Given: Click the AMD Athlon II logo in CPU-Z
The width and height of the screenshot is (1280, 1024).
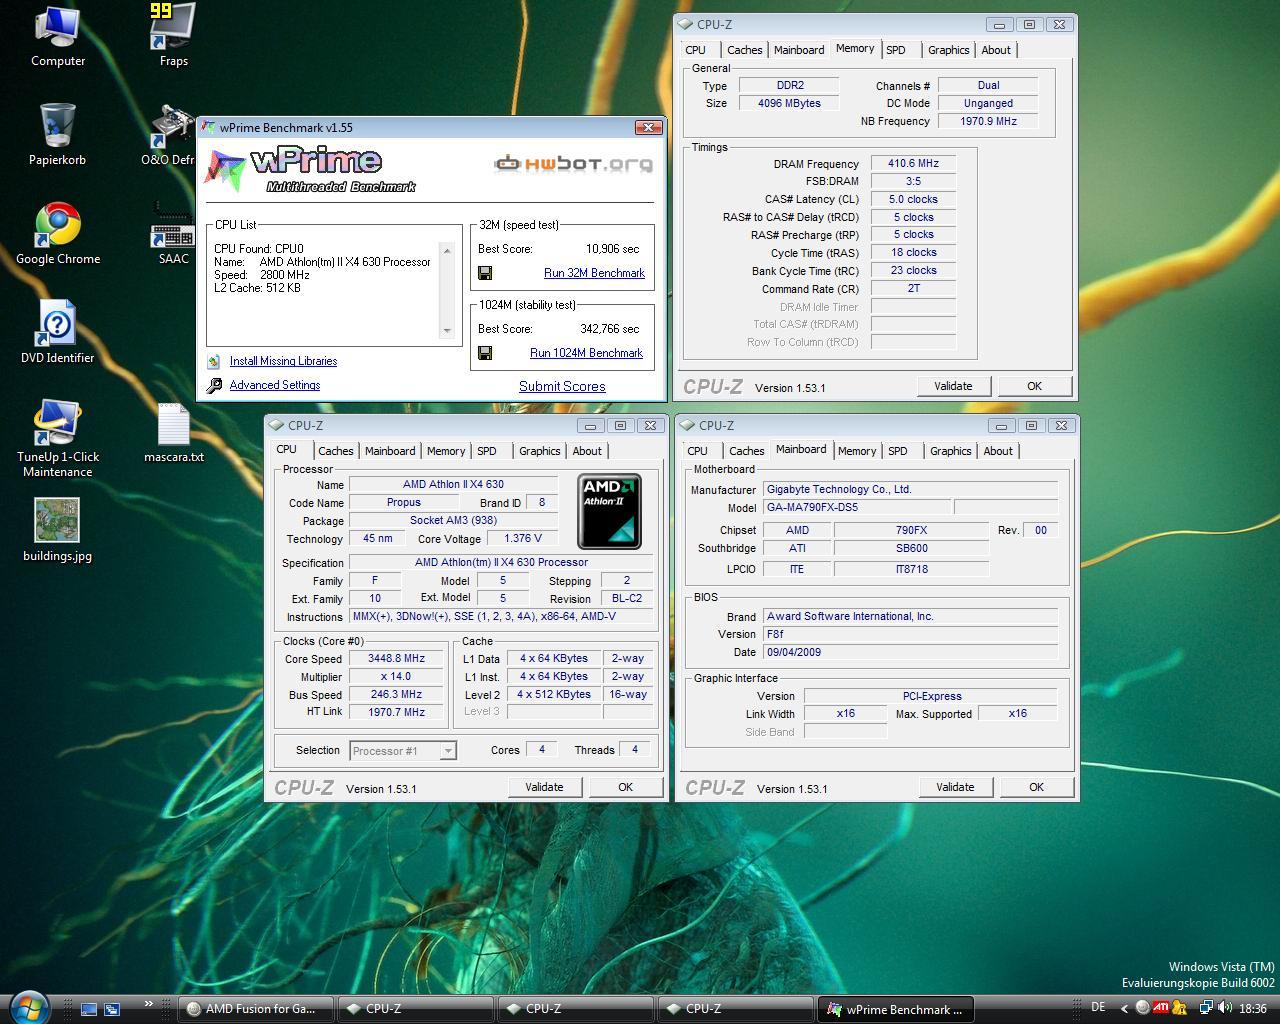Looking at the screenshot, I should tap(610, 512).
